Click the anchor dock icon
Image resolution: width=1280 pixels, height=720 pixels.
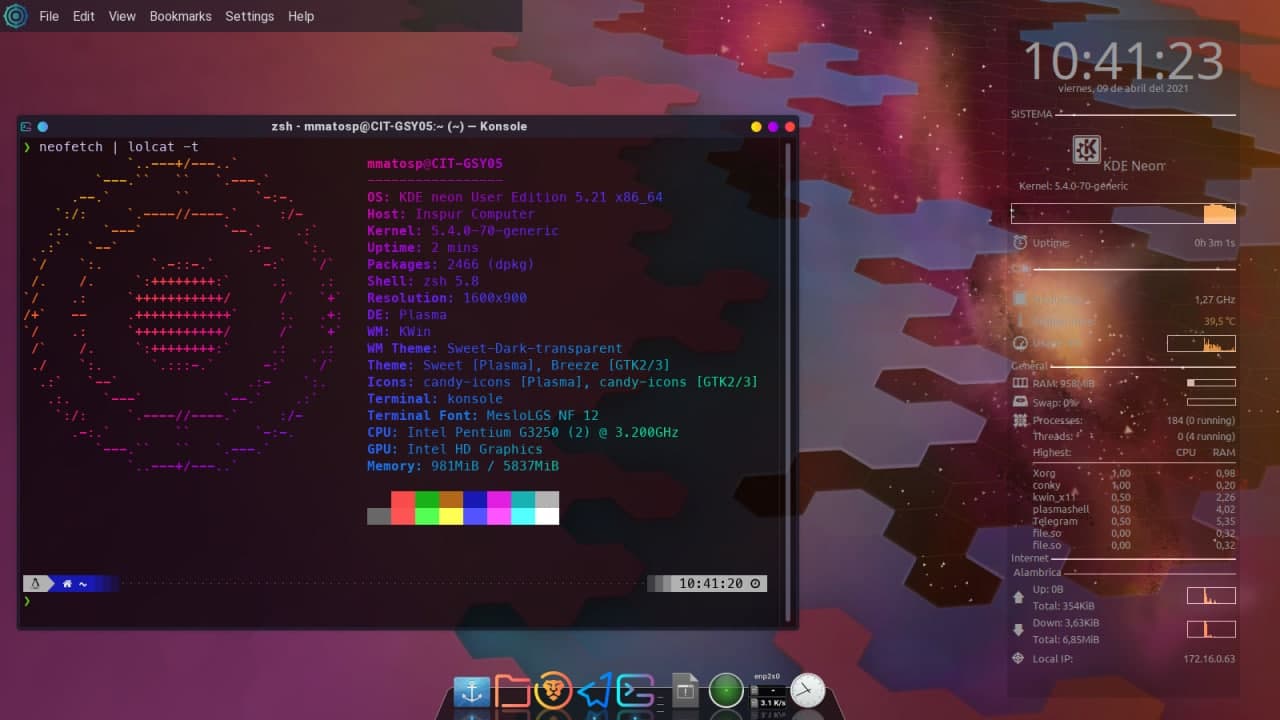[x=471, y=691]
